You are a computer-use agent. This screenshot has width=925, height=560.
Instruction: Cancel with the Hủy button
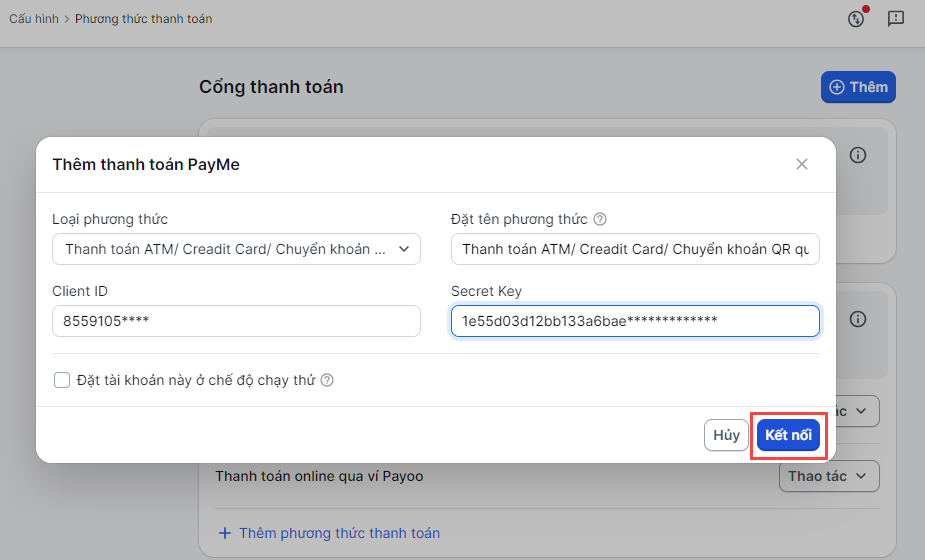point(727,435)
